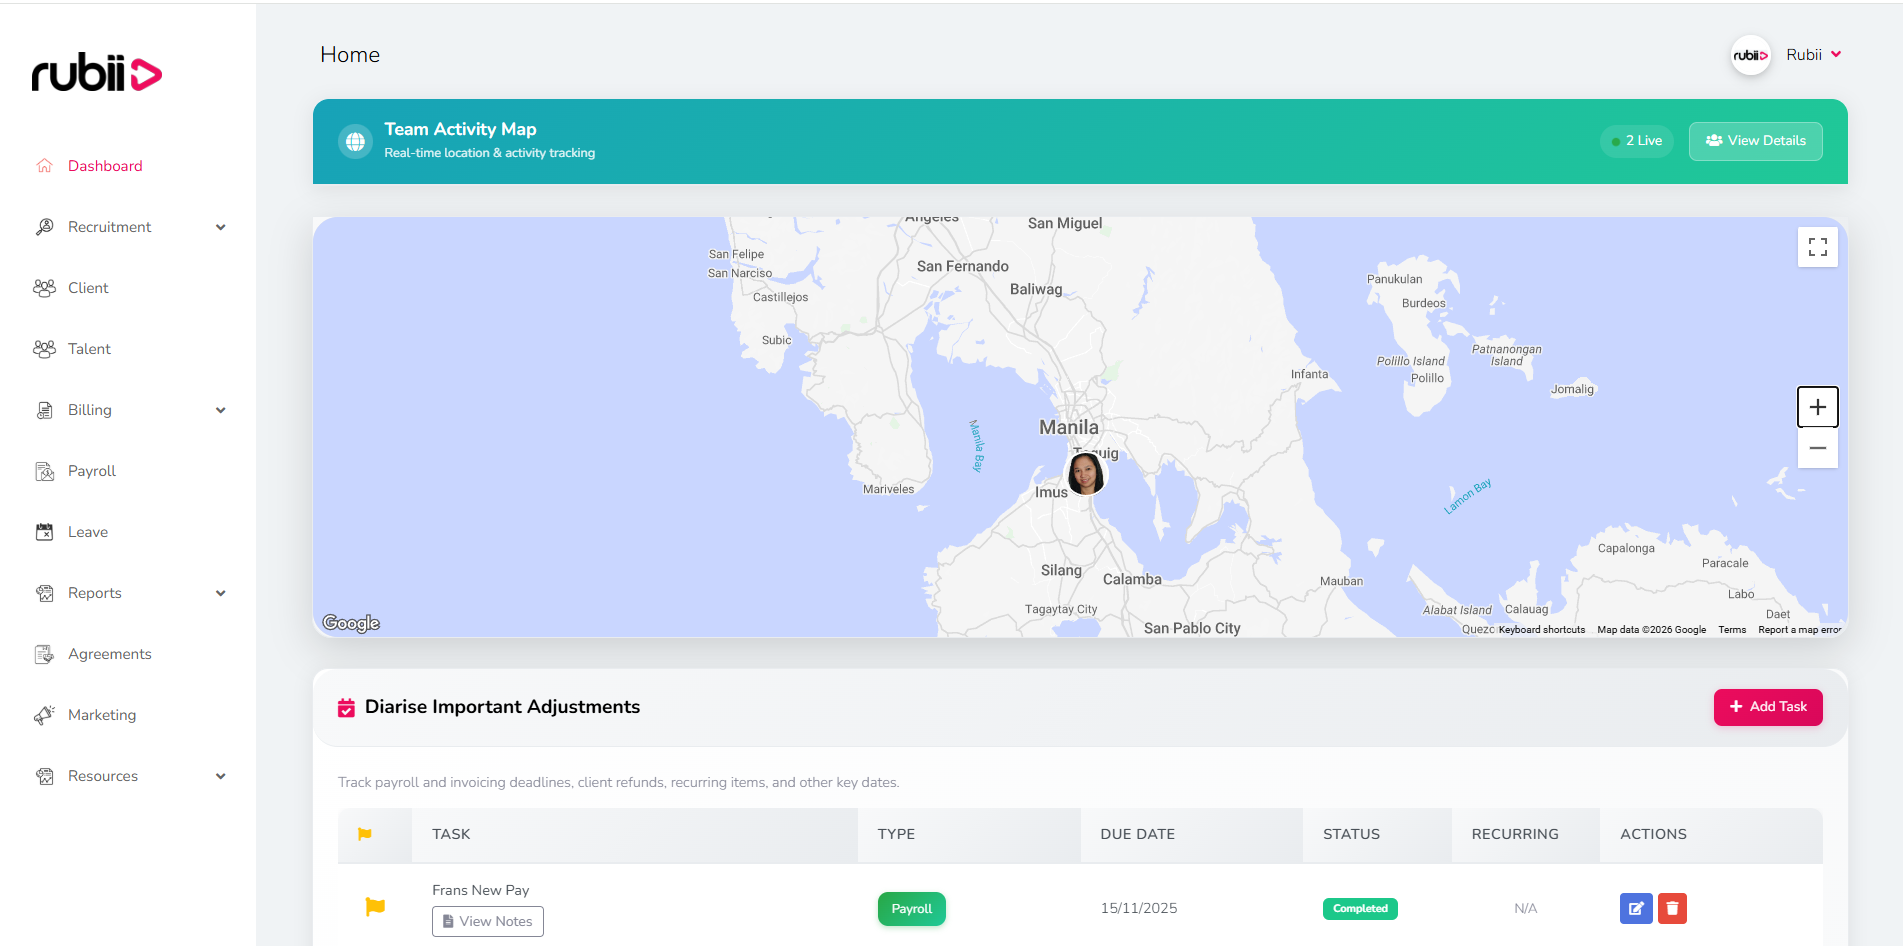Click the flag marker beside Frans New Pay
This screenshot has height=946, width=1903.
(x=375, y=906)
